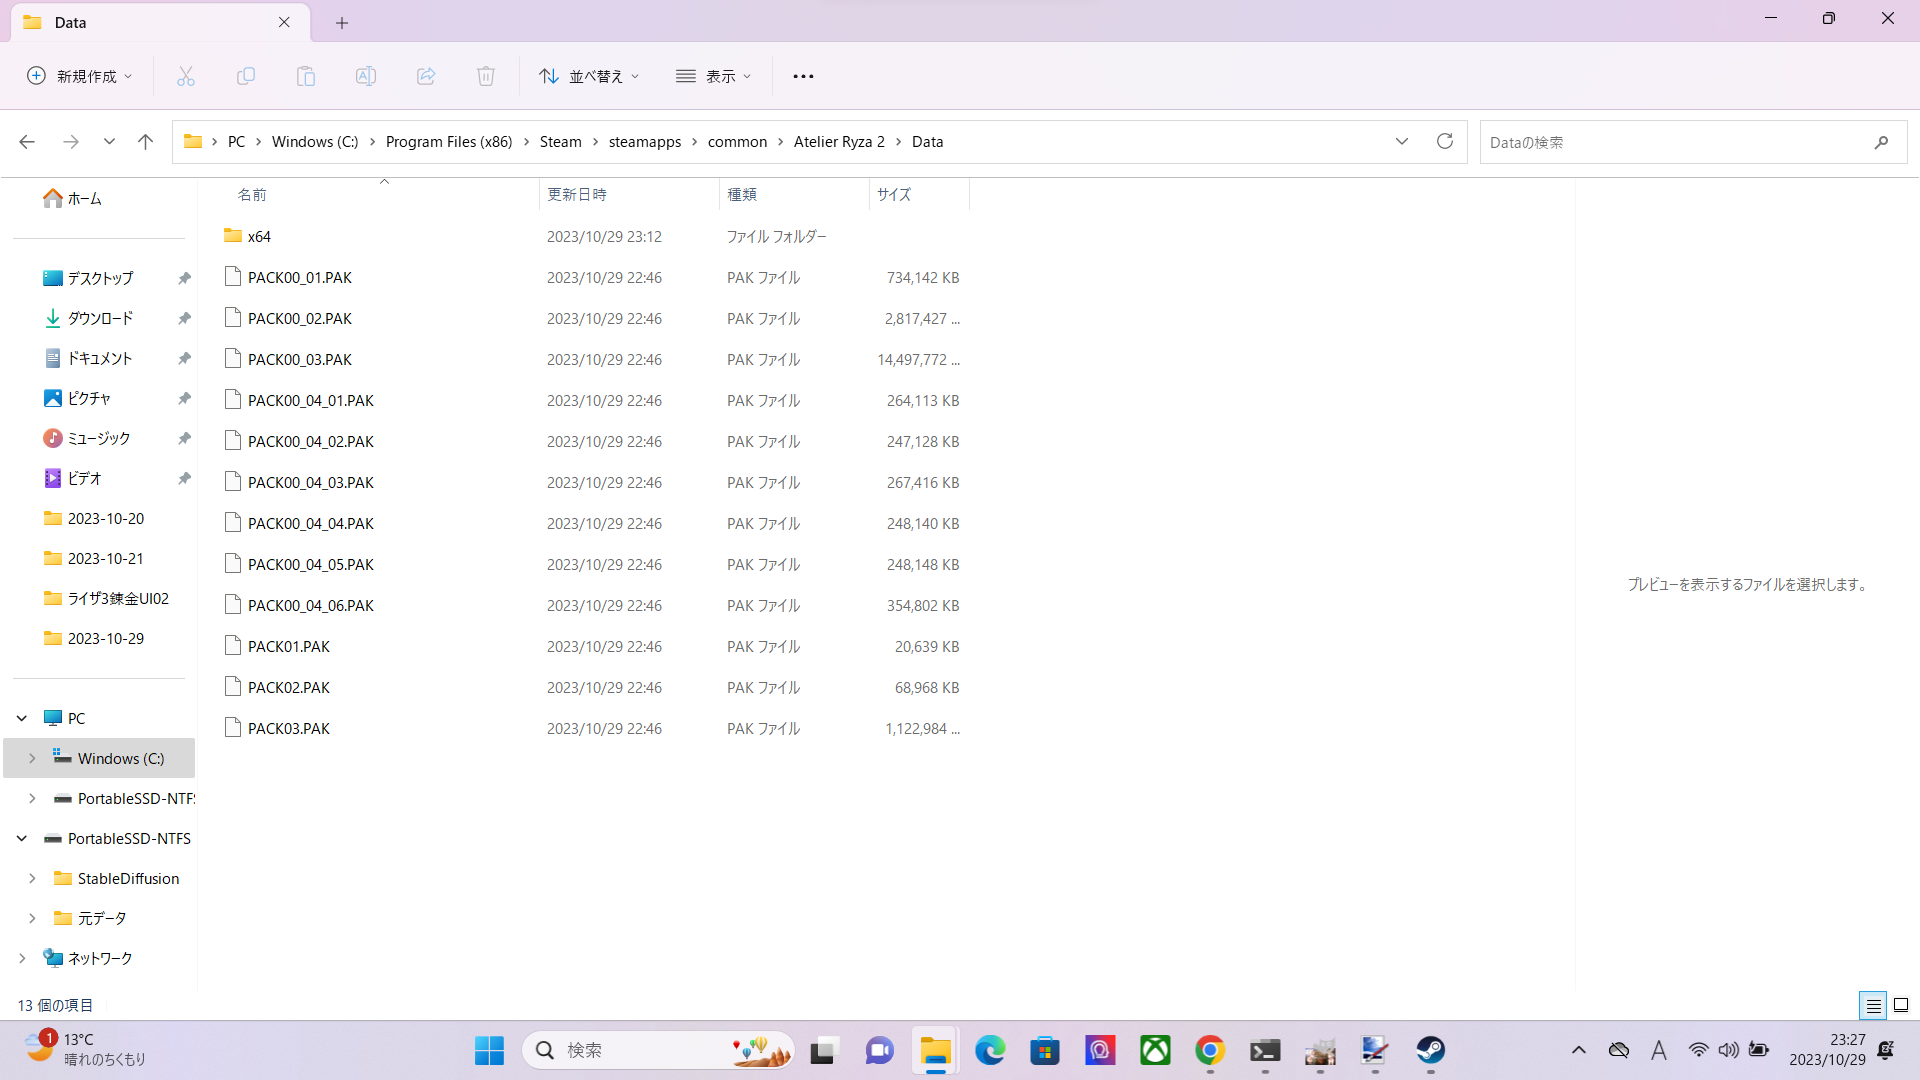Open Microsoft Store from the taskbar

tap(1045, 1050)
